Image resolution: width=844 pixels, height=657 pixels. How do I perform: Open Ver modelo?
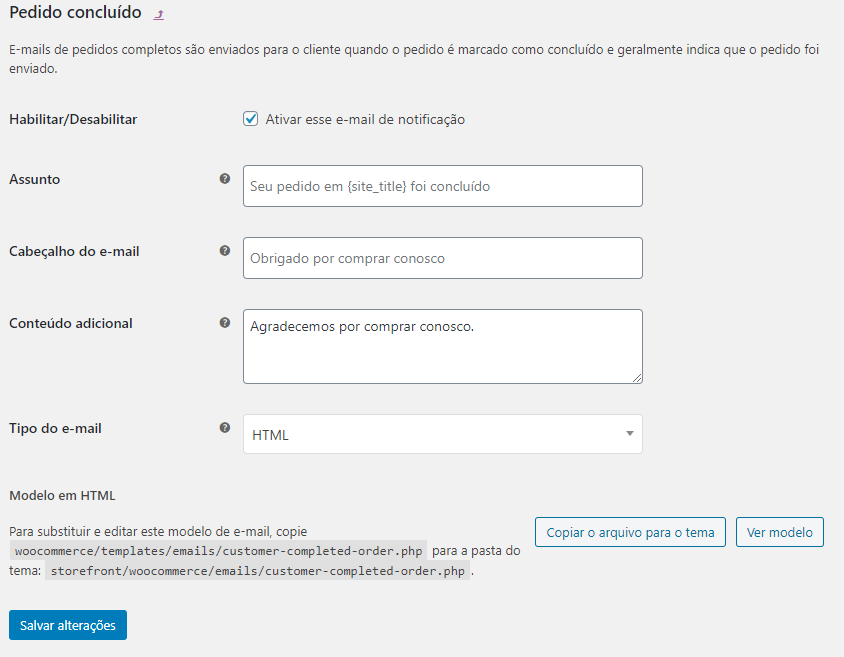779,532
